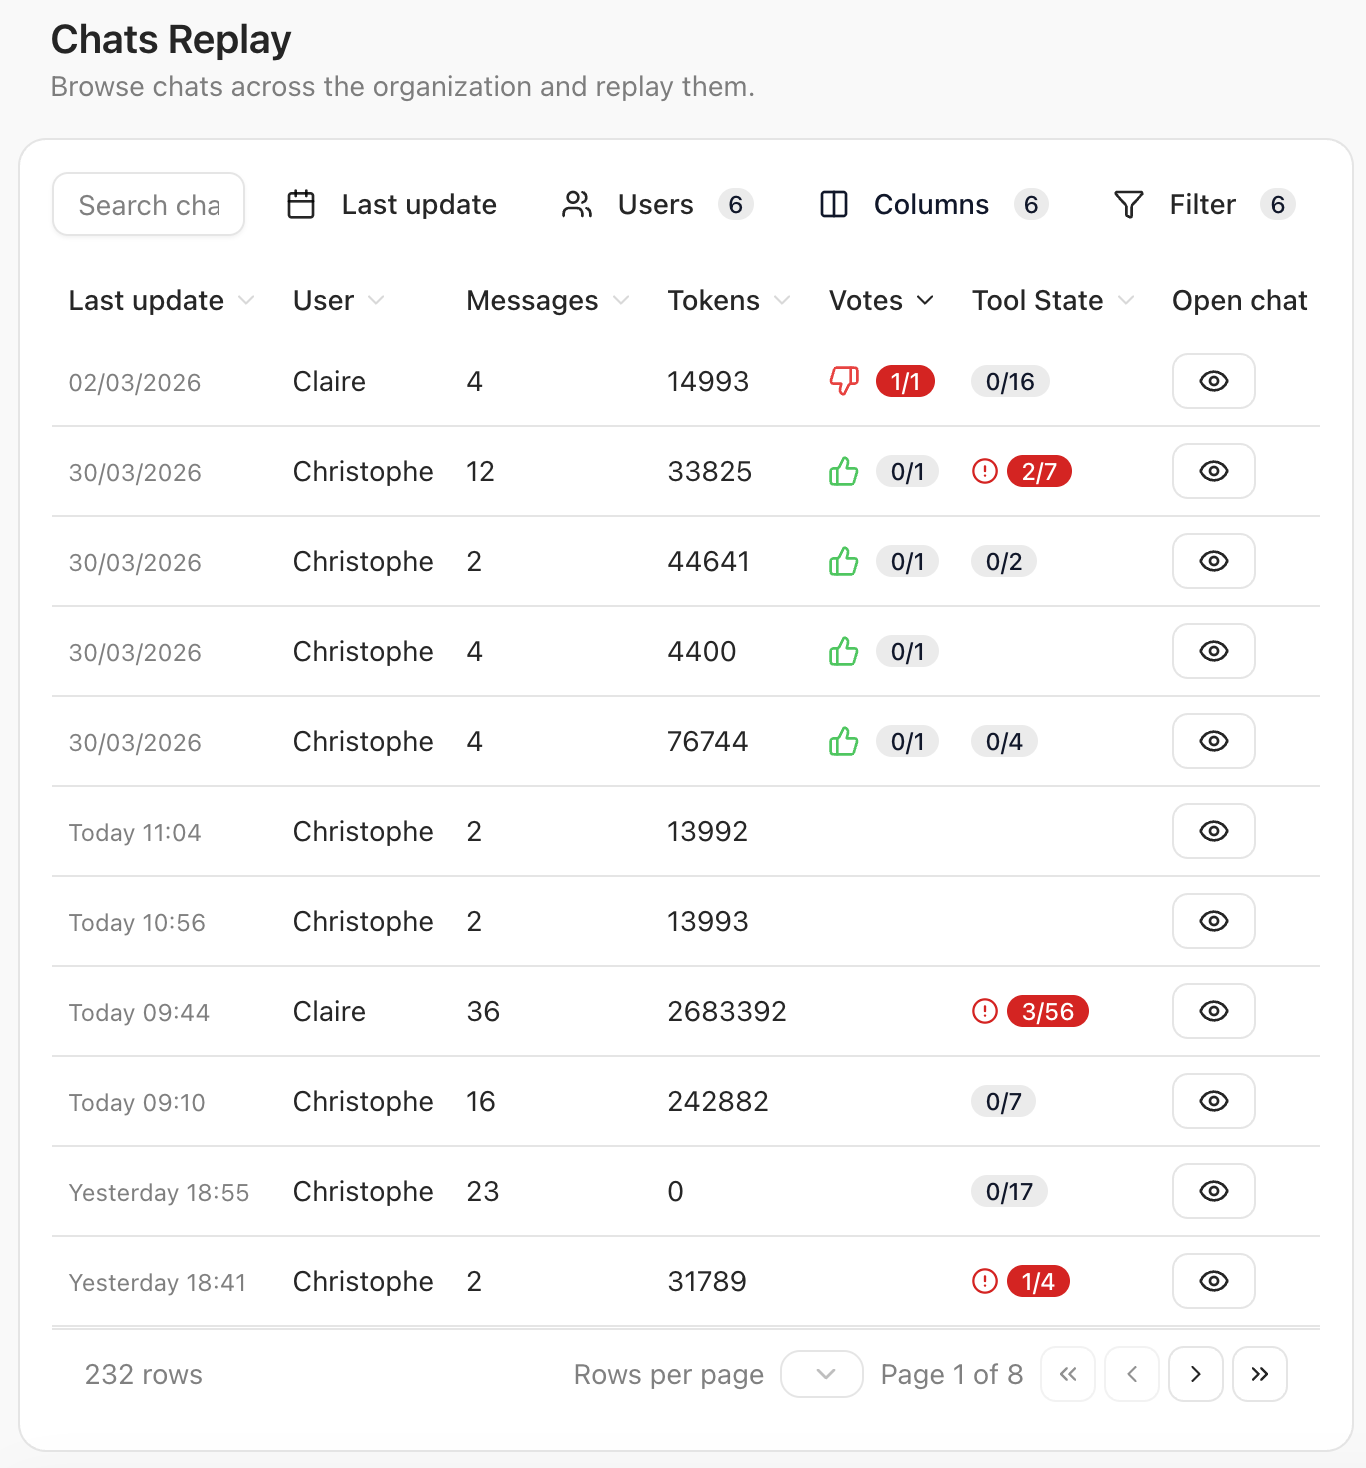The width and height of the screenshot is (1366, 1468).
Task: Click the thumbs-up icon on the 4400 tokens row
Action: (x=844, y=651)
